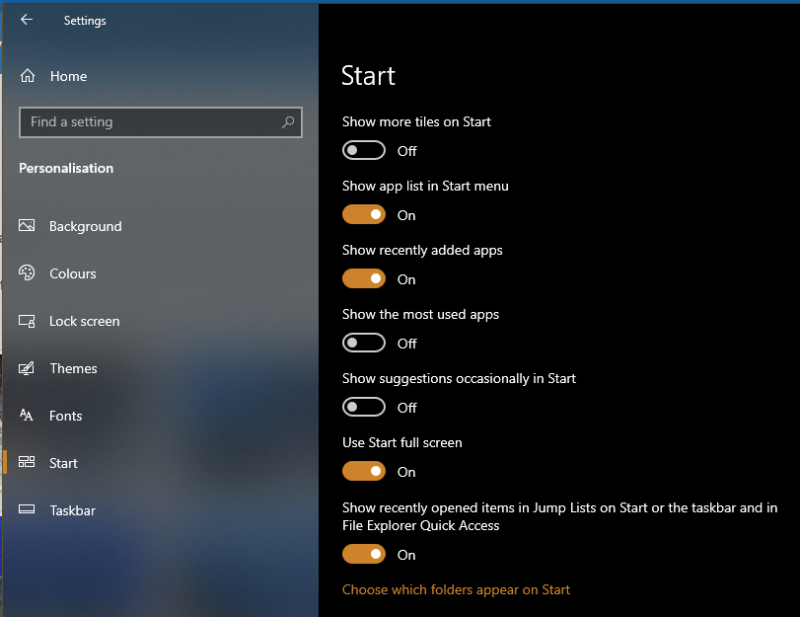Open Choose which folders appear on Start
The width and height of the screenshot is (800, 617).
[x=456, y=590]
